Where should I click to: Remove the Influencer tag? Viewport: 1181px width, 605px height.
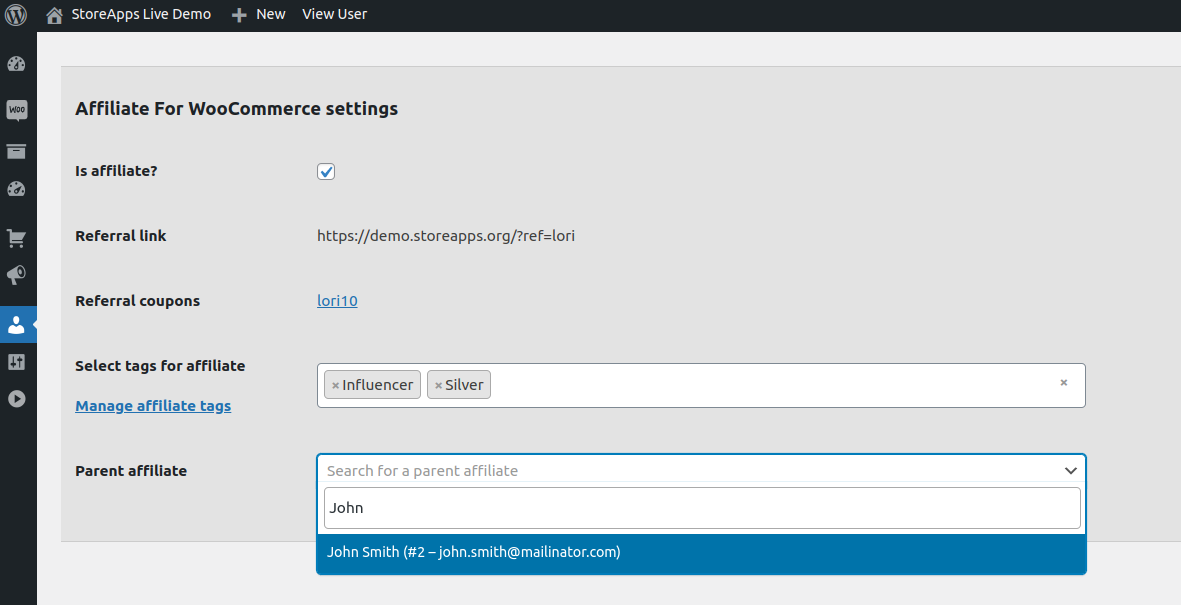[334, 384]
